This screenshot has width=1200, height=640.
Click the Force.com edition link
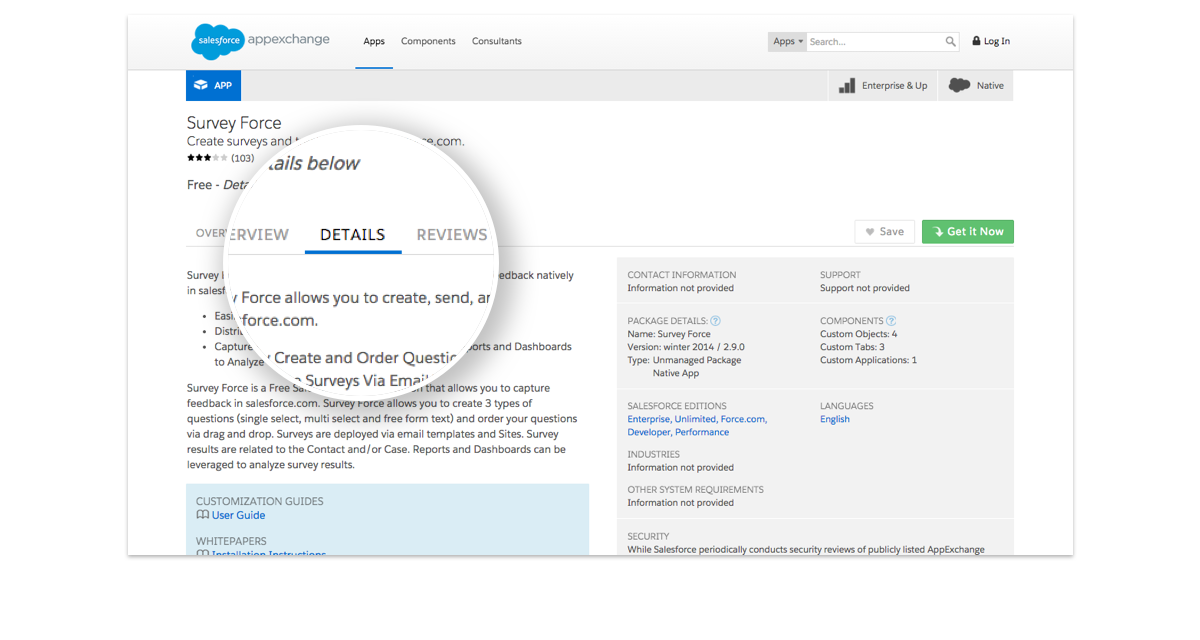tap(744, 419)
